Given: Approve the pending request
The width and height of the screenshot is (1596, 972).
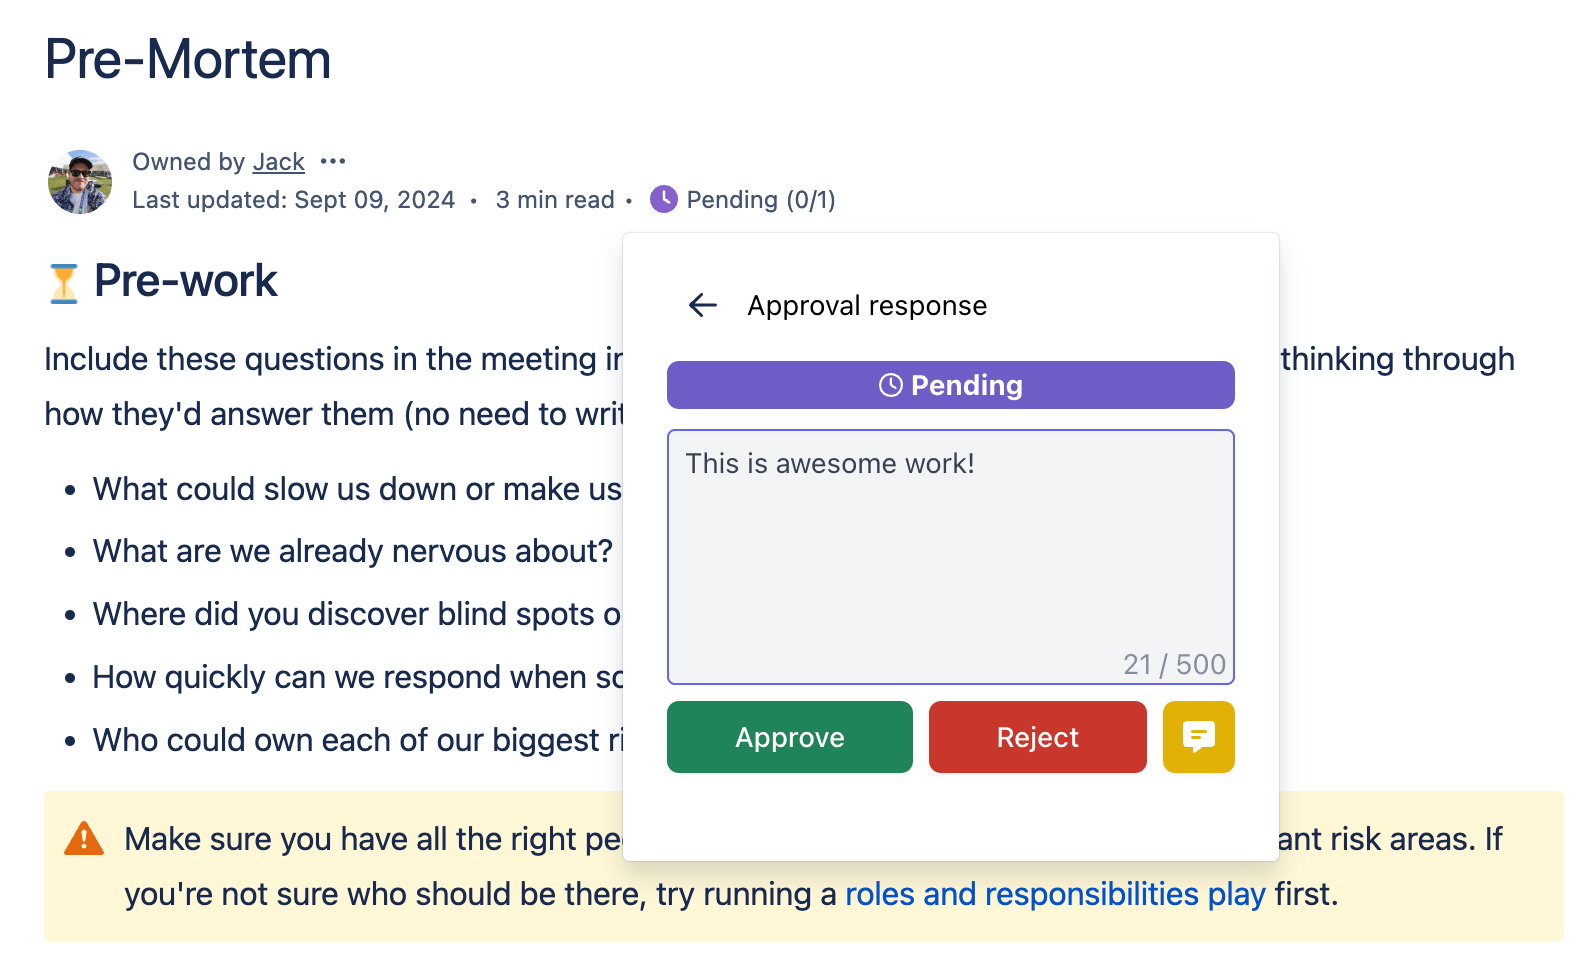Looking at the screenshot, I should click(x=789, y=737).
